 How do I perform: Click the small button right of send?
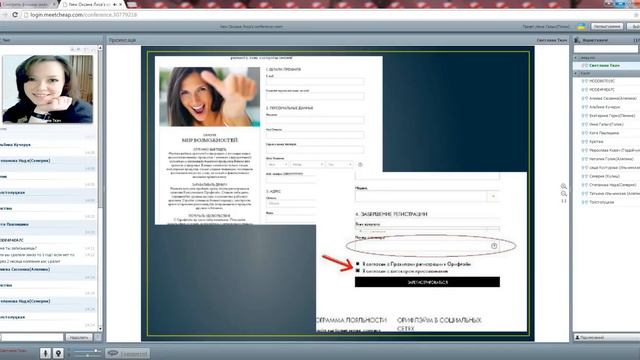coord(98,337)
